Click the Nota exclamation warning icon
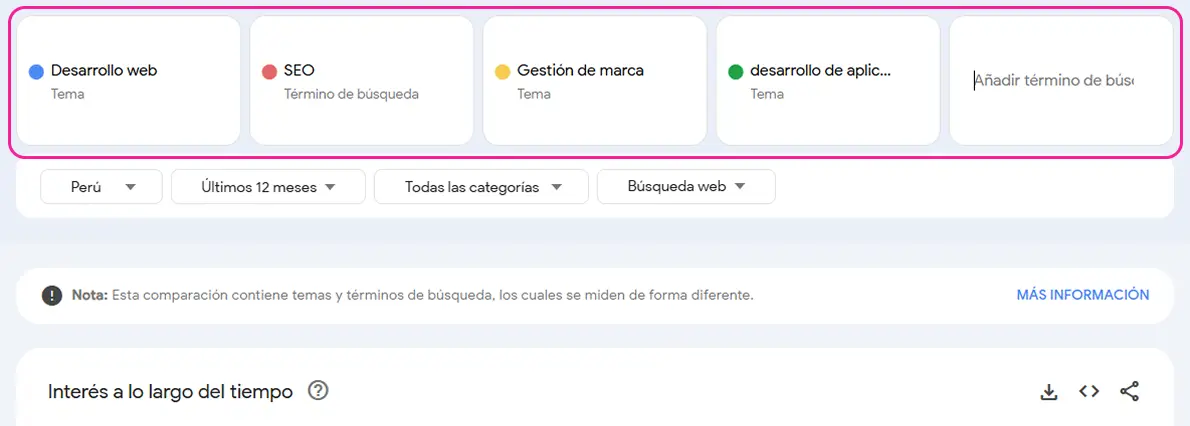Image resolution: width=1190 pixels, height=426 pixels. click(52, 295)
